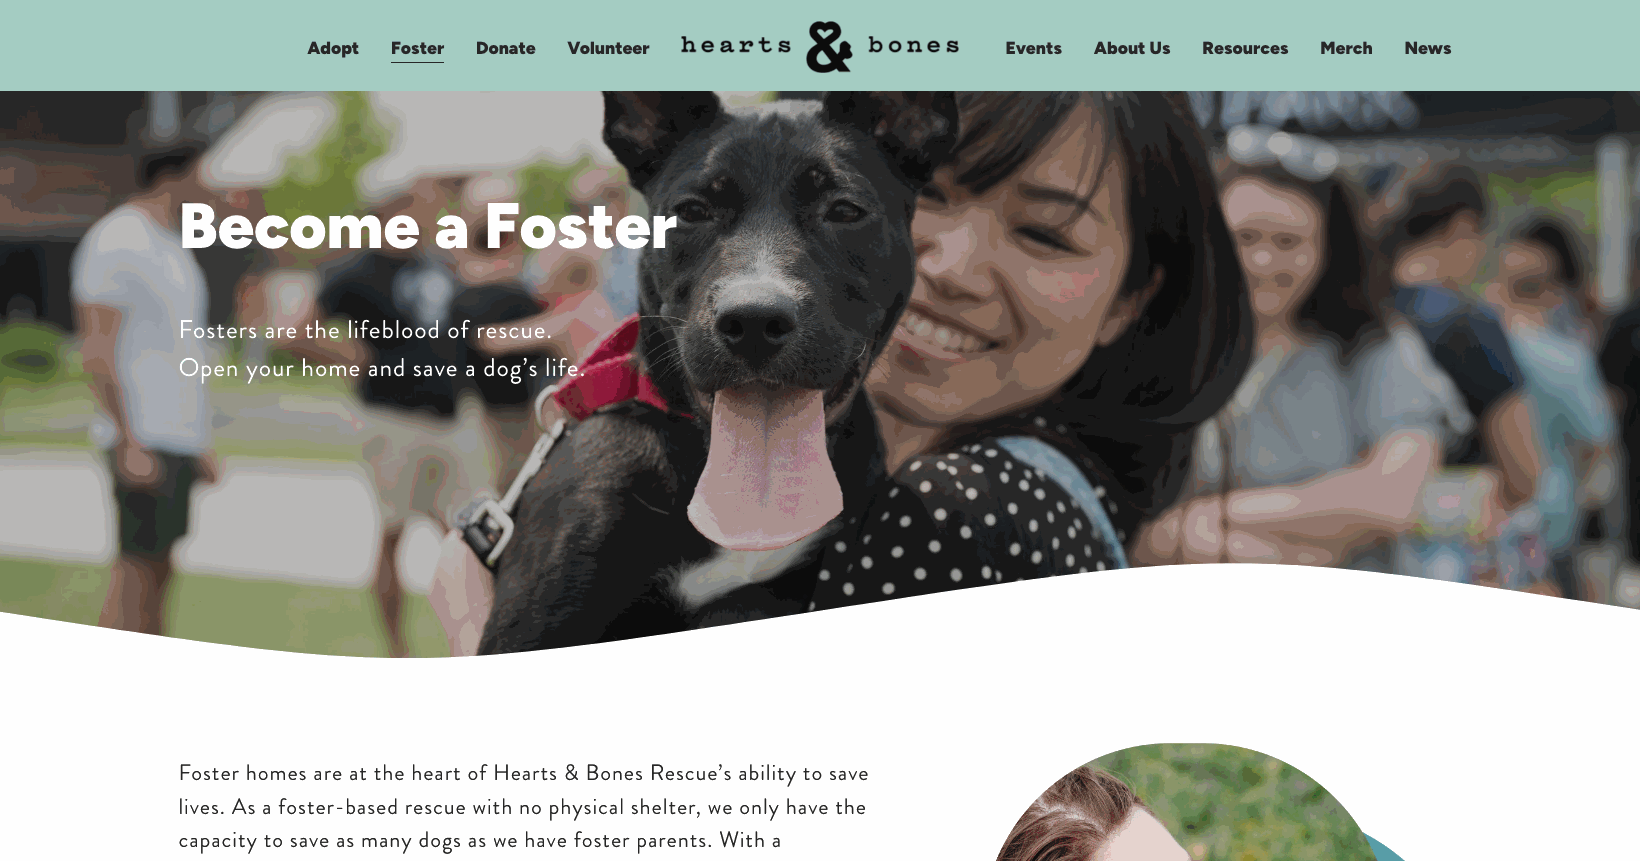The image size is (1640, 861).
Task: Click the "bones" logo wordmark
Action: 914,45
